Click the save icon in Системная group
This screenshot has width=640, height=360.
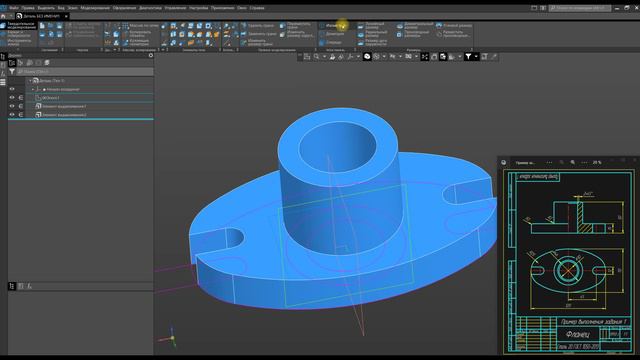[x=60, y=25]
